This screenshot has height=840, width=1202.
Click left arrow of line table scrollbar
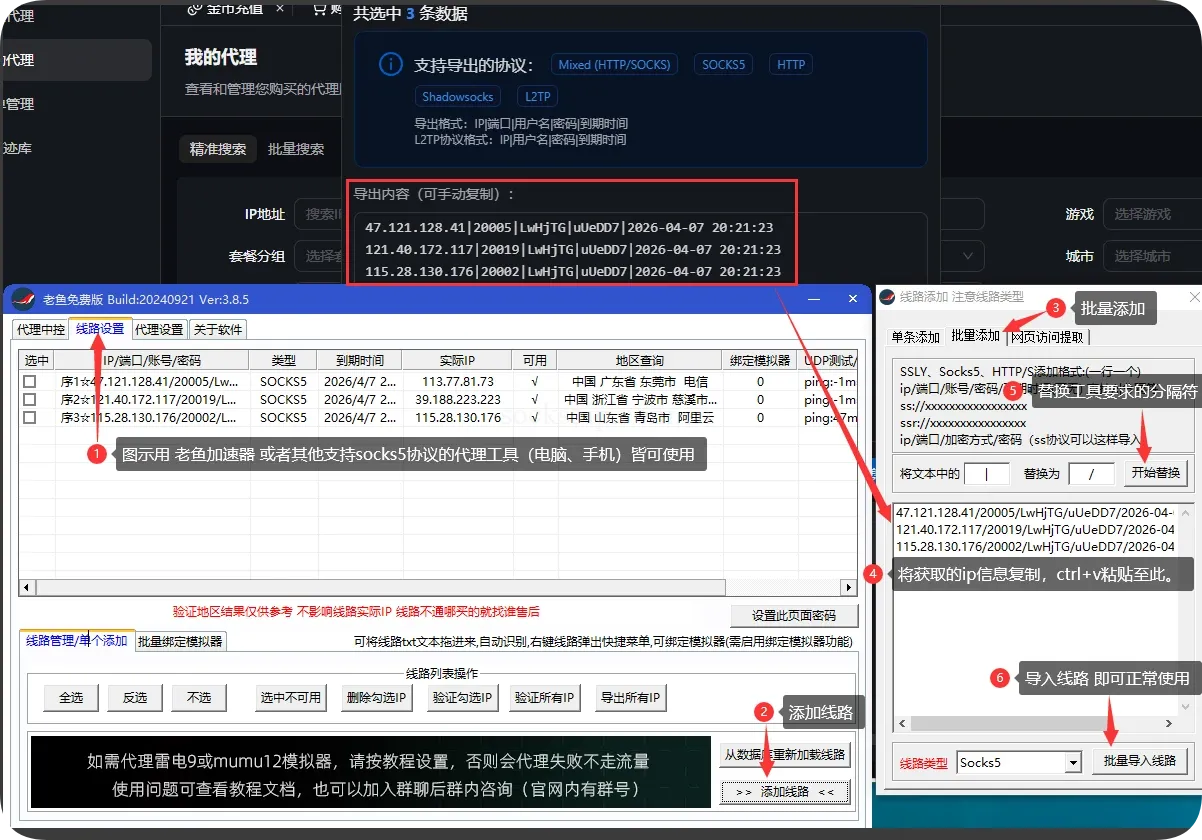(28, 587)
